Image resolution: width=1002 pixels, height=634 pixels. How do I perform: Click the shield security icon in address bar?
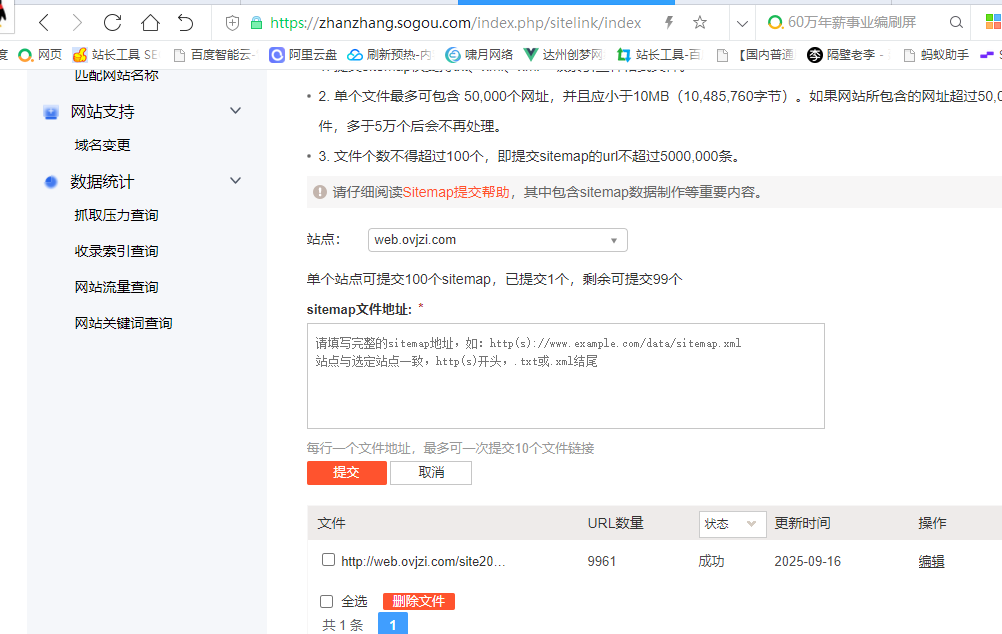pyautogui.click(x=233, y=23)
